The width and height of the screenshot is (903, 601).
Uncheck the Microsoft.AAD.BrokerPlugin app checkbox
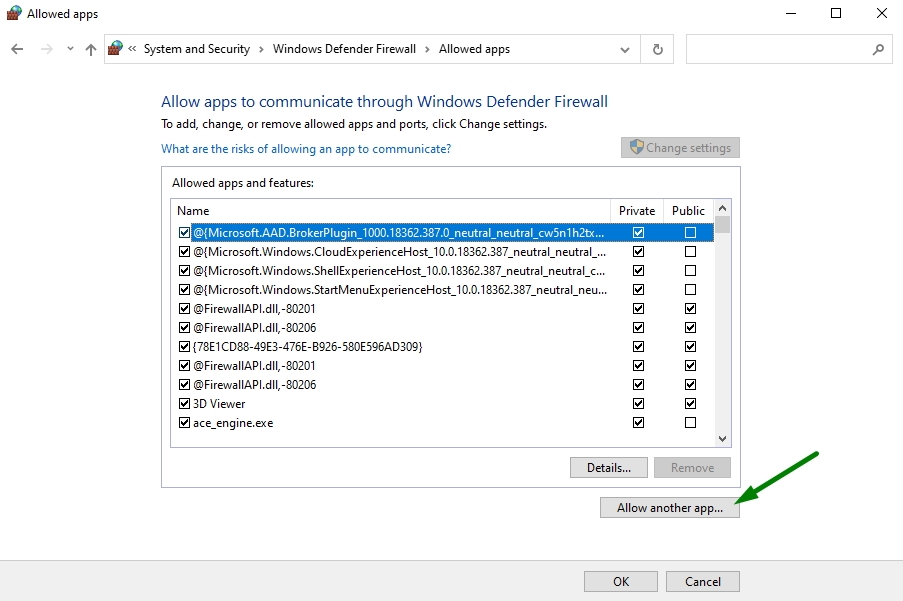tap(184, 233)
